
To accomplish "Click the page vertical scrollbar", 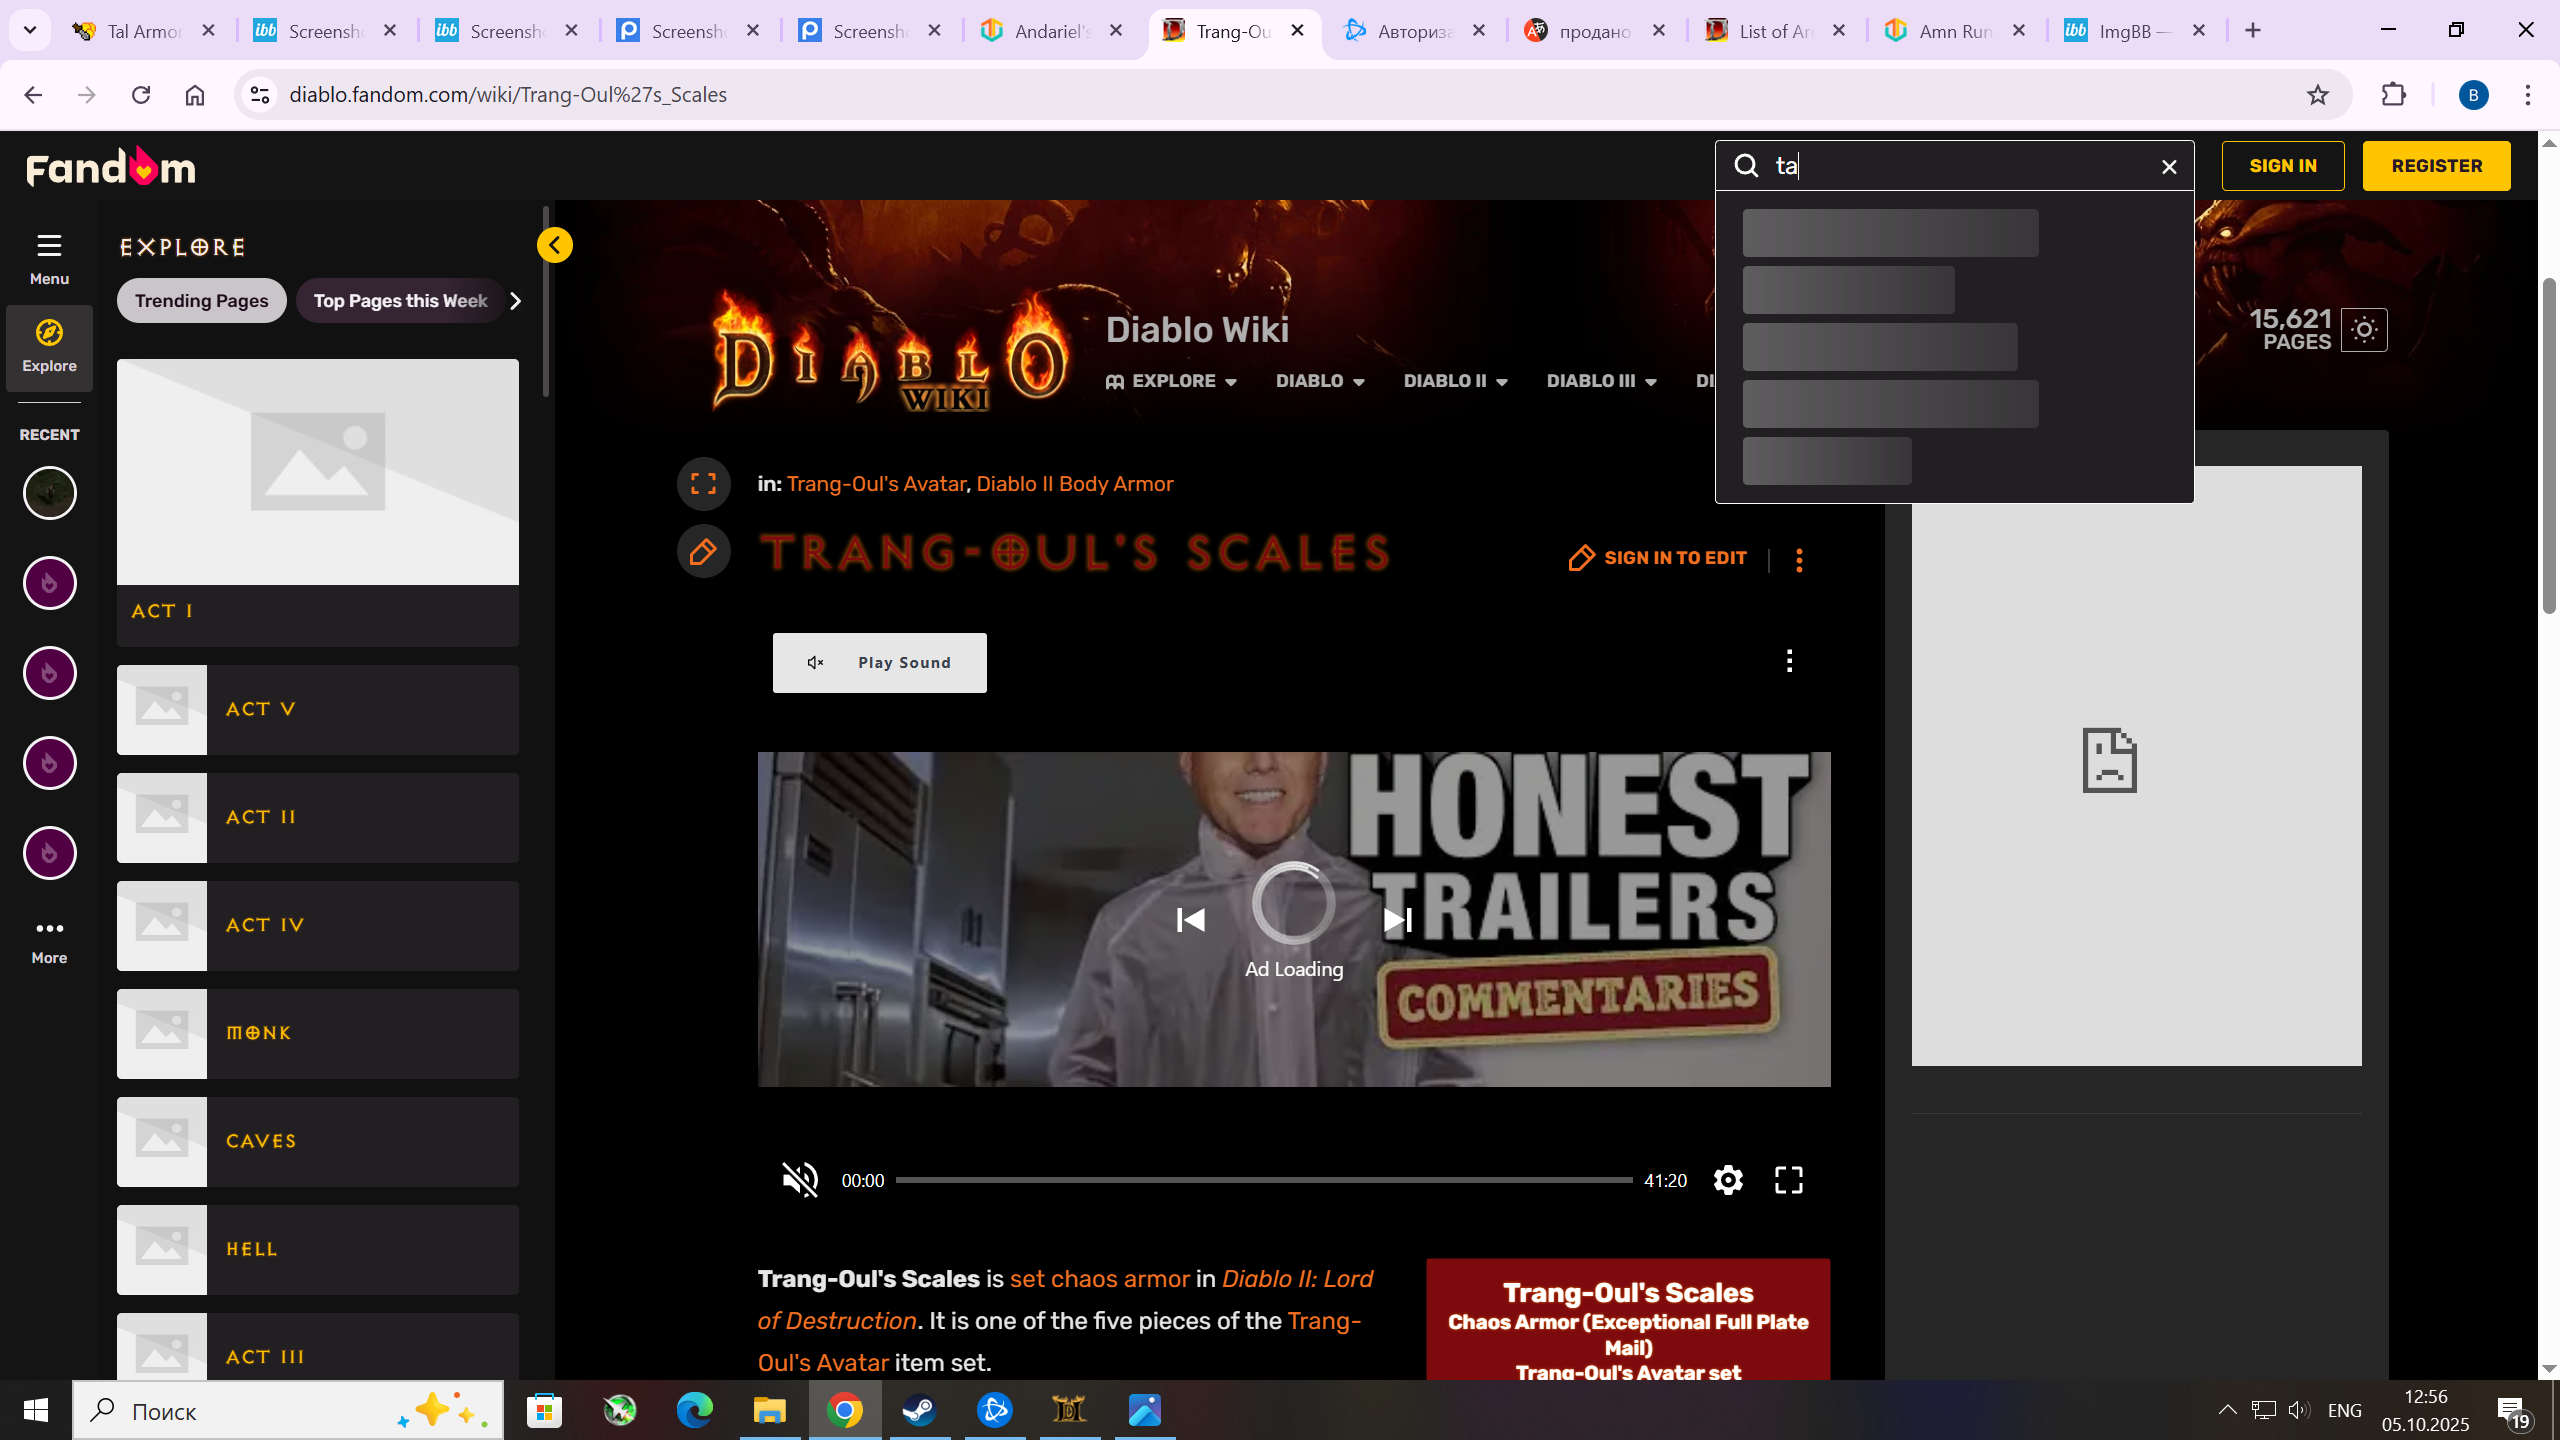I will 2549,445.
